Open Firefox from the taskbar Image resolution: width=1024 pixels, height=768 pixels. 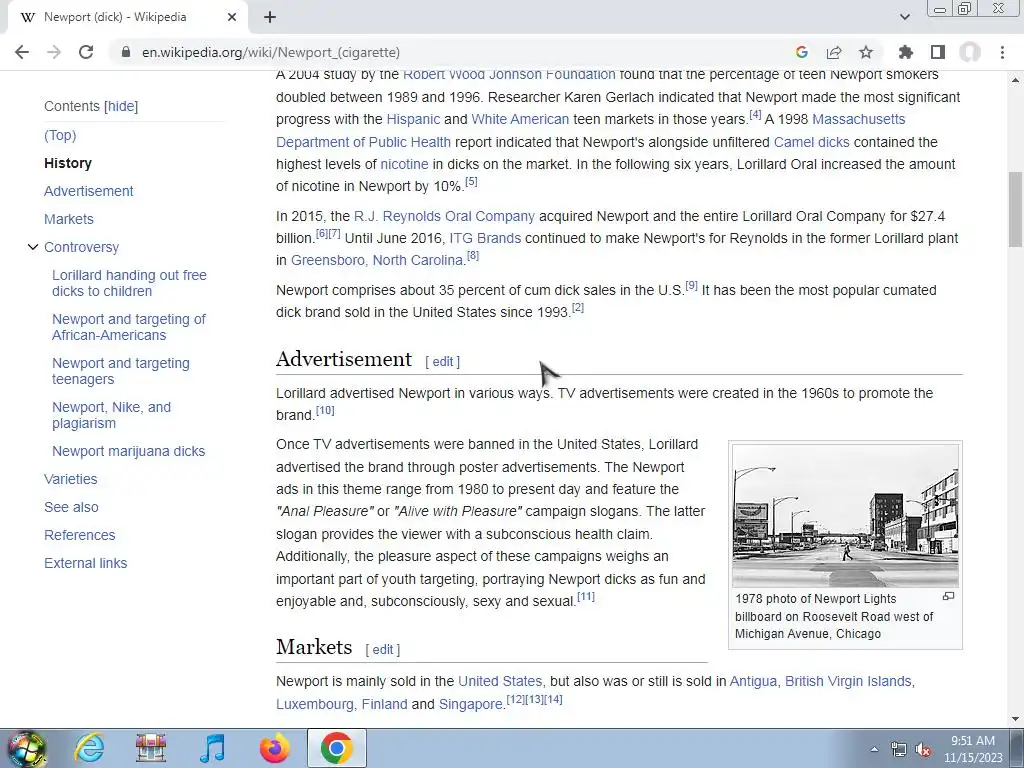pyautogui.click(x=274, y=748)
